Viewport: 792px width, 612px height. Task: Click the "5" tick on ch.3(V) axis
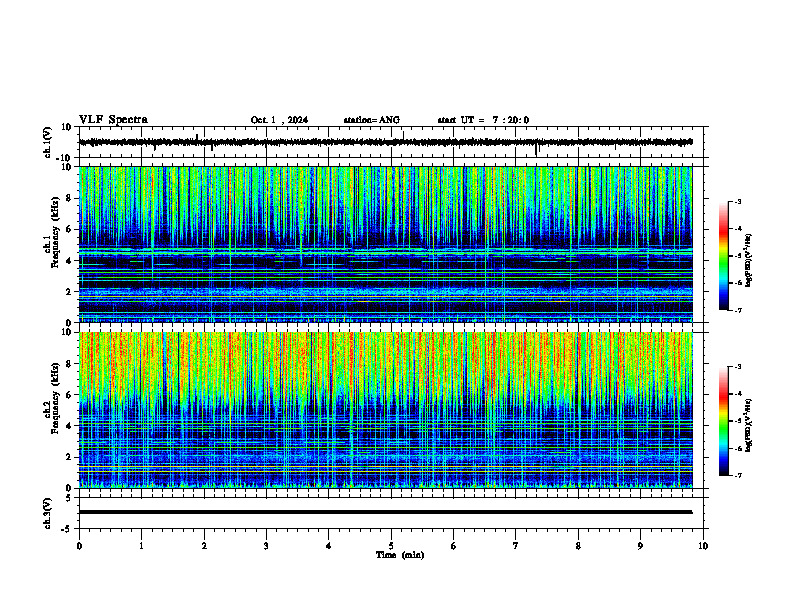[x=69, y=498]
